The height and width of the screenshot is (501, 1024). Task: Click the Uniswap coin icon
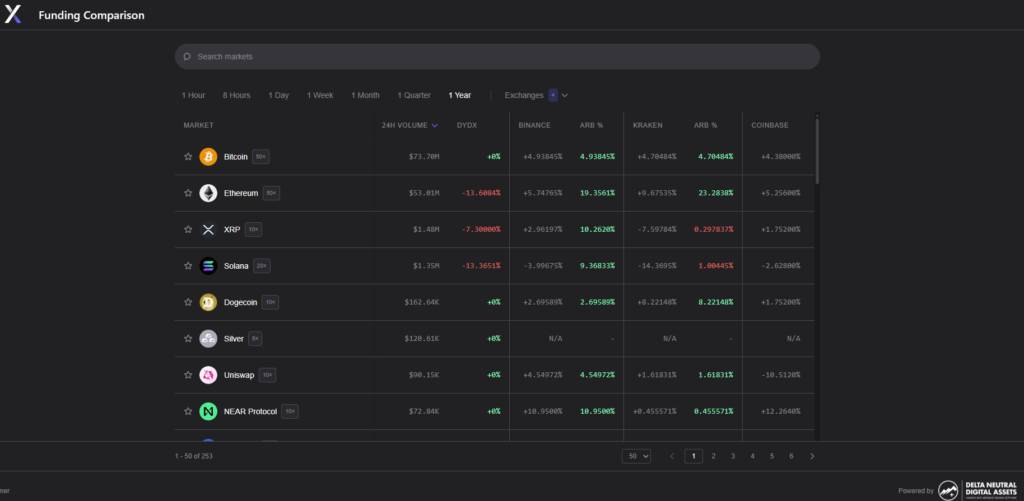point(208,375)
